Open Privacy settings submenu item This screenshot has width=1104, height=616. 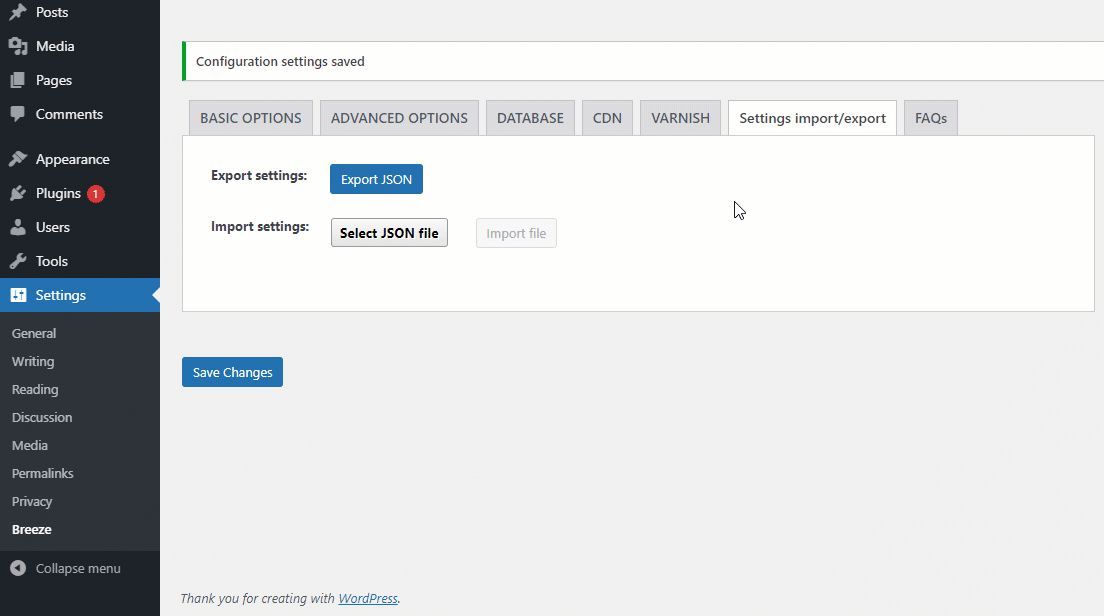tap(32, 501)
